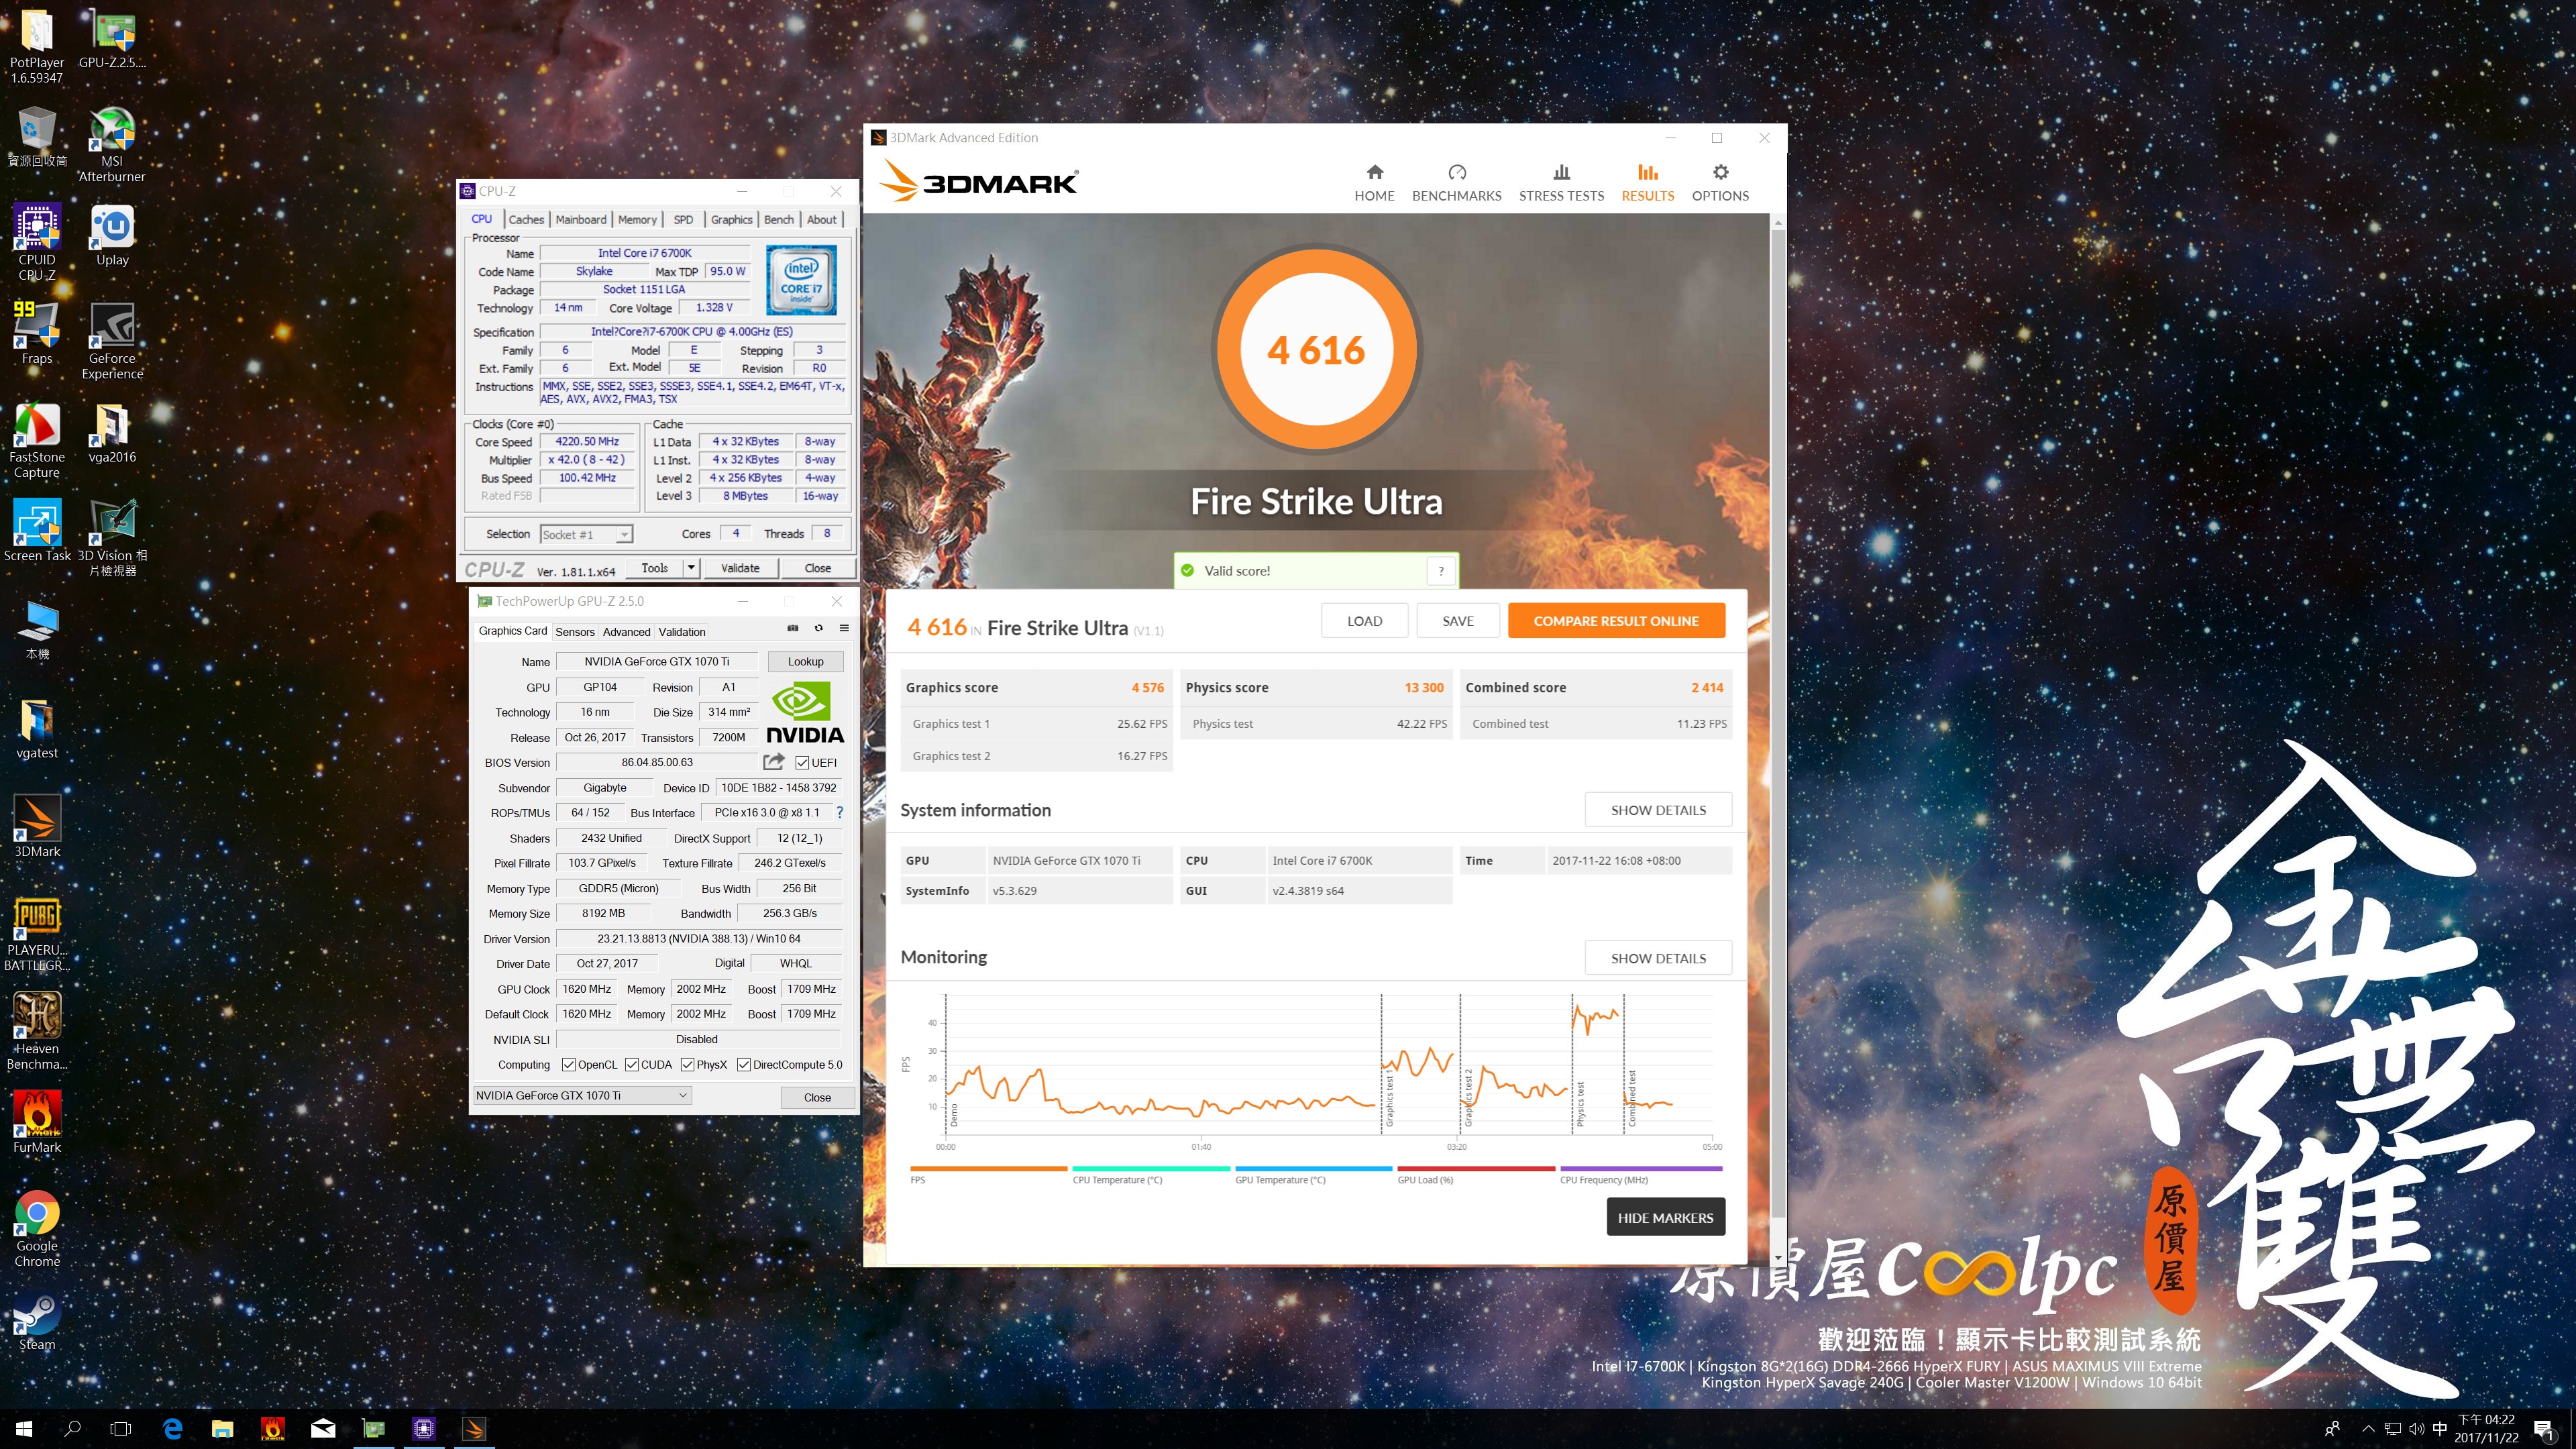The height and width of the screenshot is (1449, 2576).
Task: Open Google Chrome desktop icon
Action: pos(37,1229)
